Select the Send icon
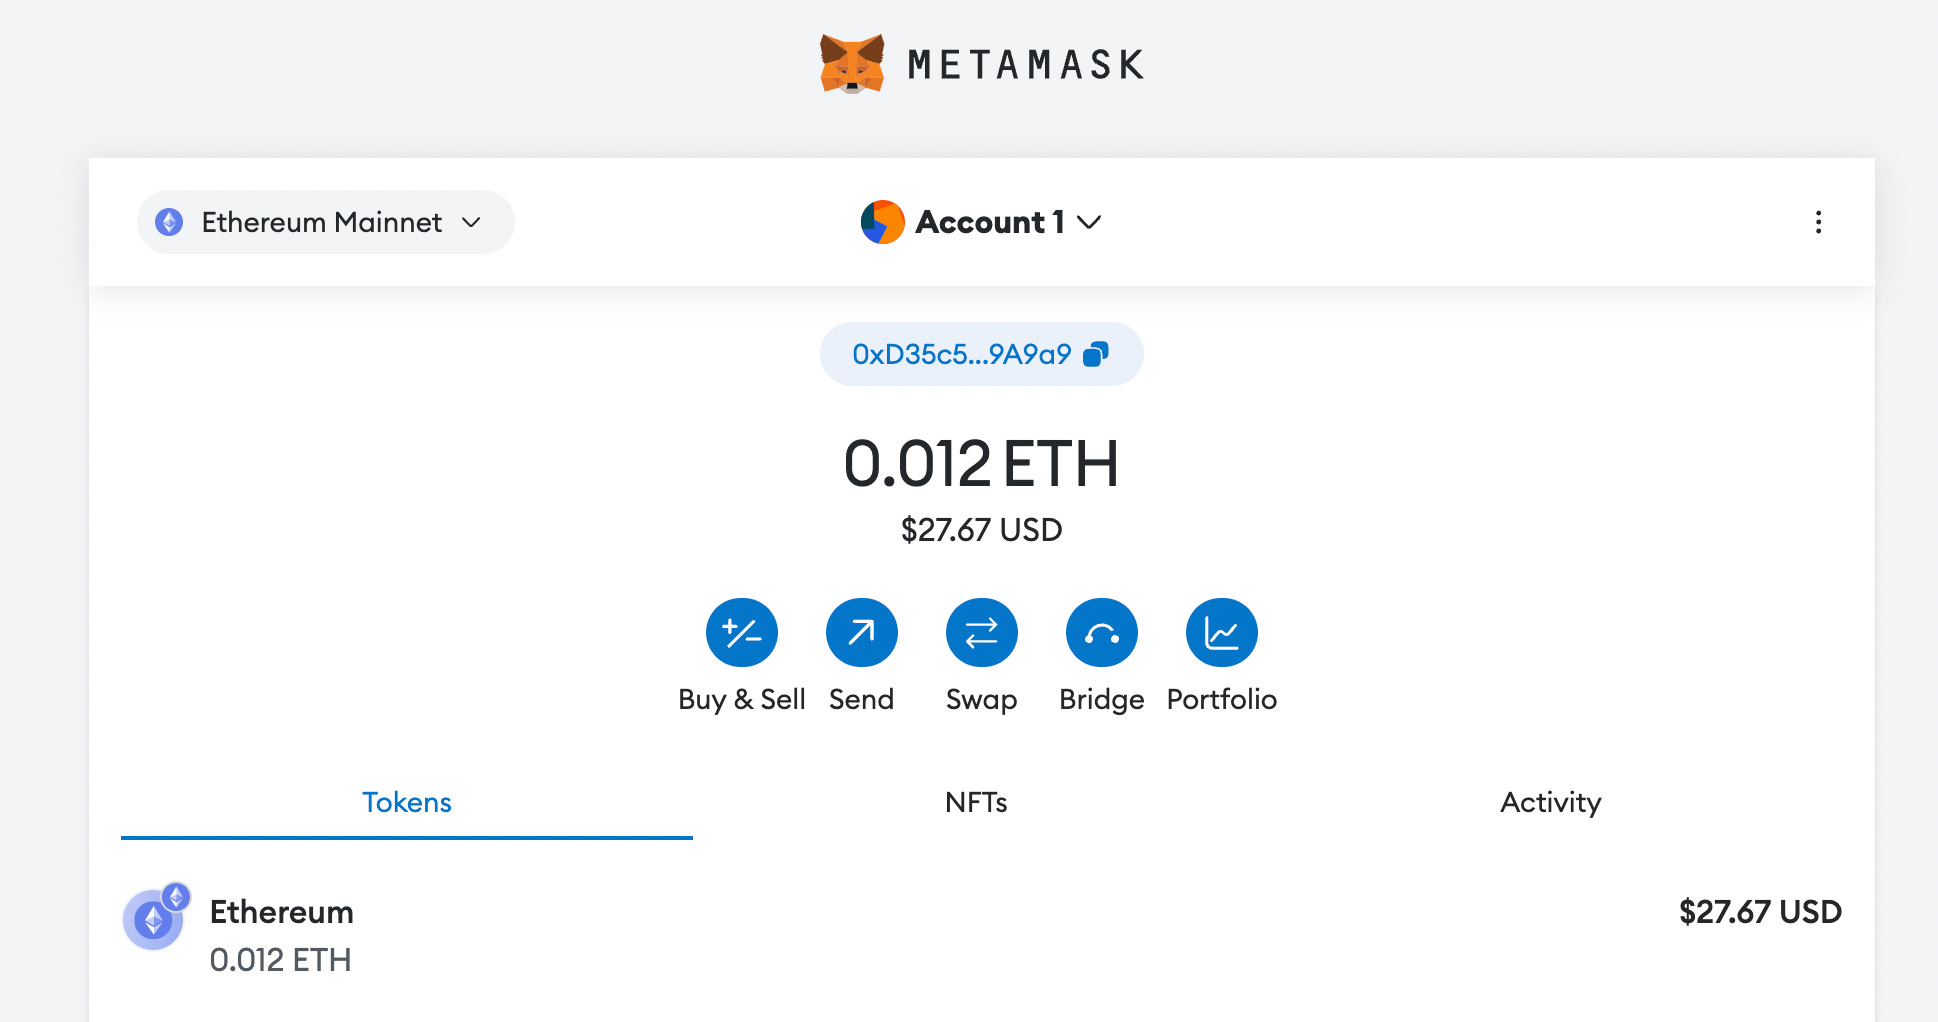This screenshot has height=1022, width=1938. pos(862,632)
